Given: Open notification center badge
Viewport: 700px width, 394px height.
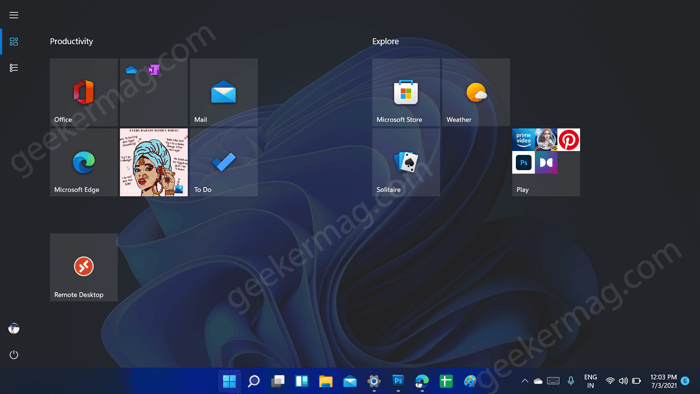Looking at the screenshot, I should 685,381.
